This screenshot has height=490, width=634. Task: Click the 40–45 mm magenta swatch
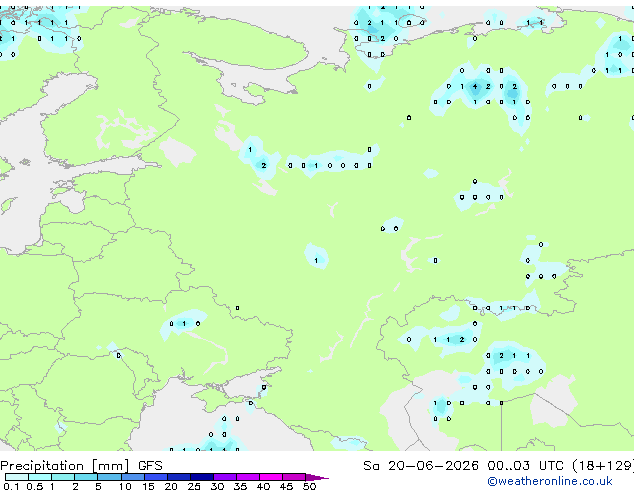271,477
